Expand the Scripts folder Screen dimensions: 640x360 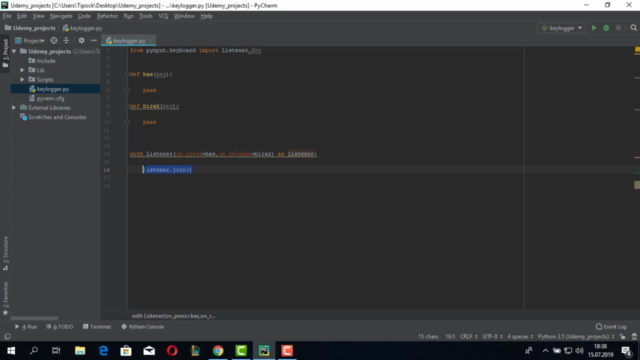22,80
